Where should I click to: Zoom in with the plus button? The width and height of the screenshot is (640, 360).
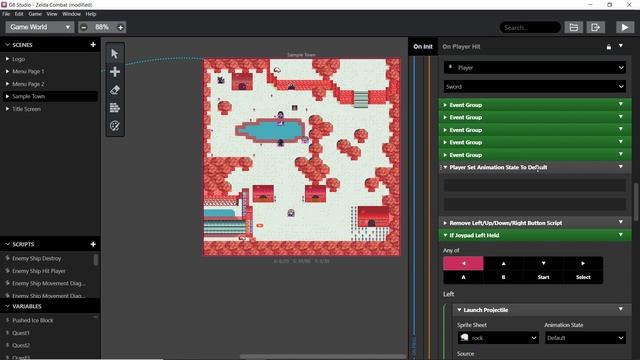click(x=120, y=27)
